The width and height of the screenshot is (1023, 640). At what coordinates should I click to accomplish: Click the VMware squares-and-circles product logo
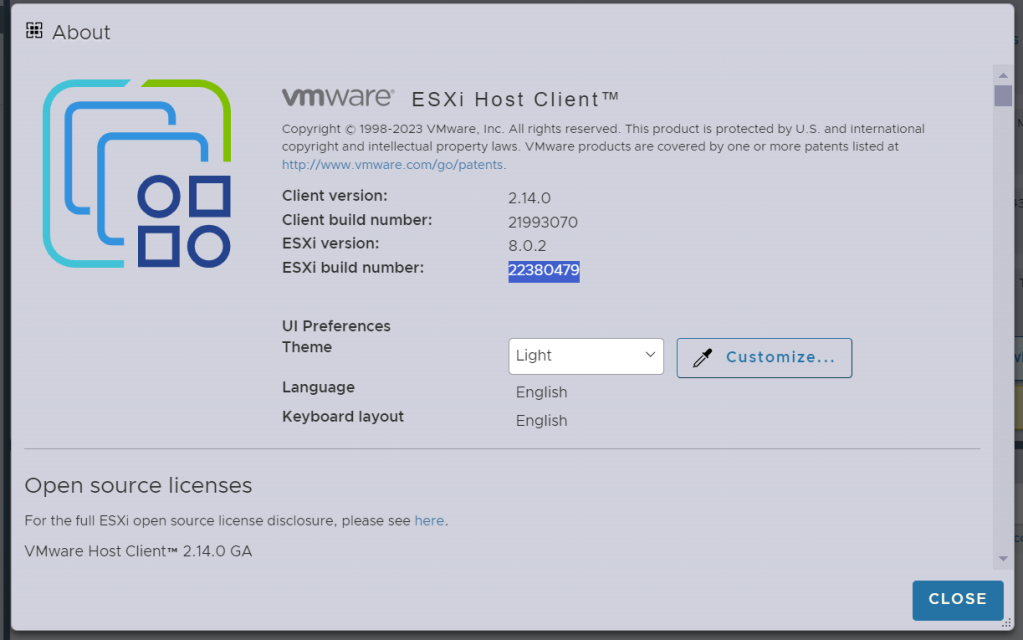tap(138, 172)
